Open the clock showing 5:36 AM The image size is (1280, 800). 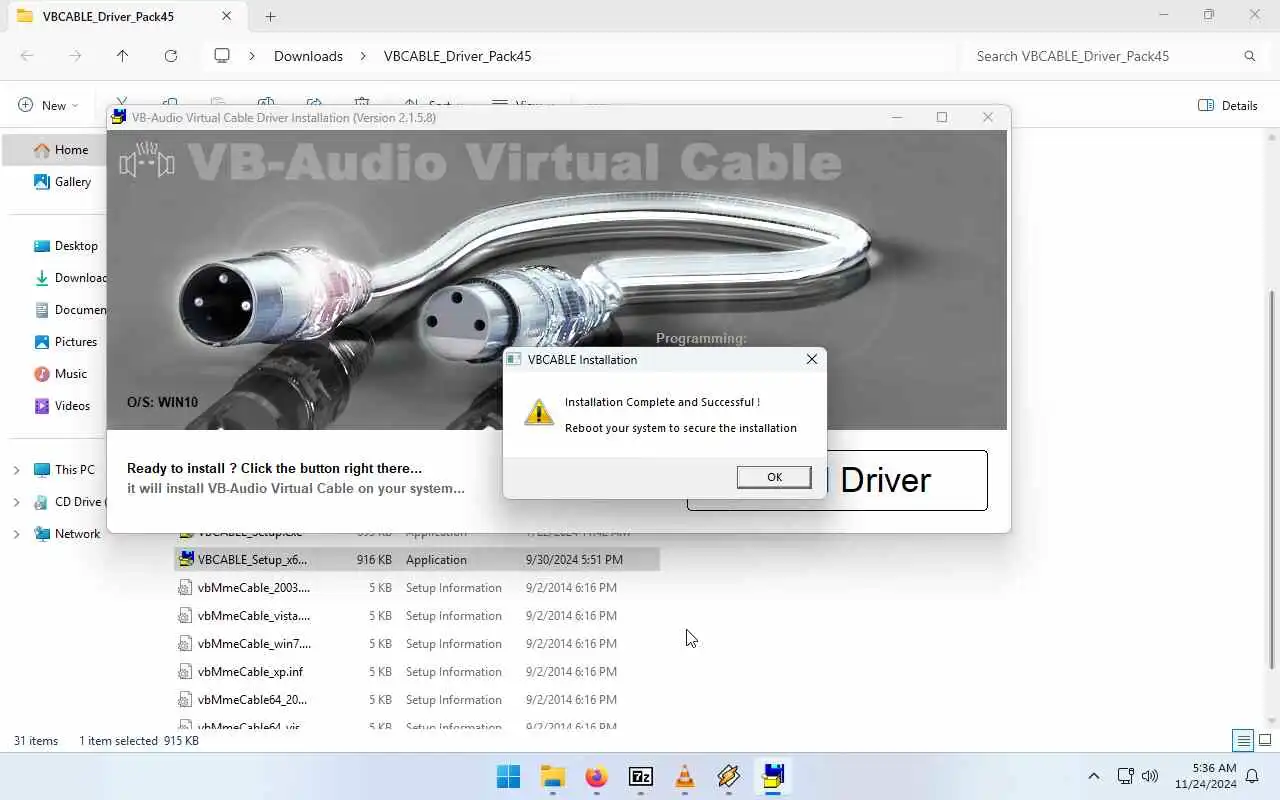(x=1206, y=776)
